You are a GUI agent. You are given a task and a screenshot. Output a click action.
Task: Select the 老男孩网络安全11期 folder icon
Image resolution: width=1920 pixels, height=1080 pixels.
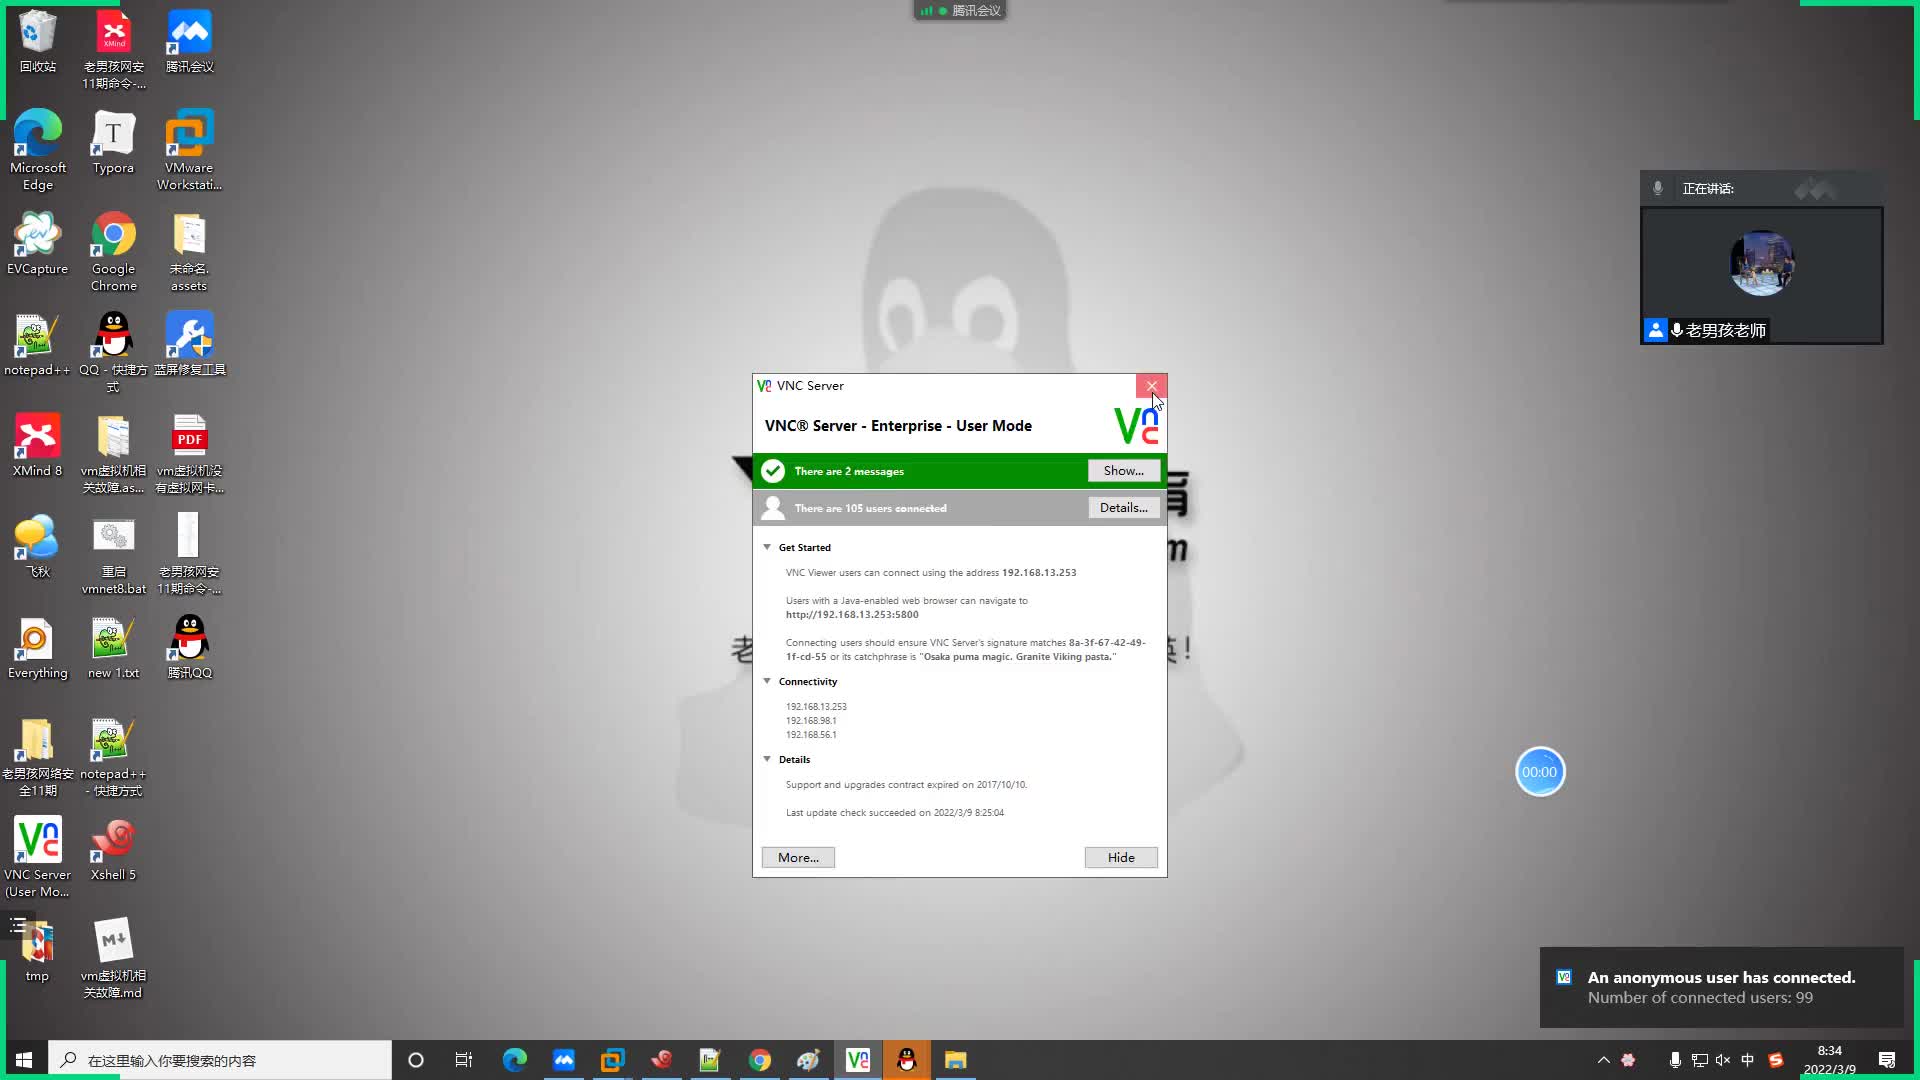38,756
